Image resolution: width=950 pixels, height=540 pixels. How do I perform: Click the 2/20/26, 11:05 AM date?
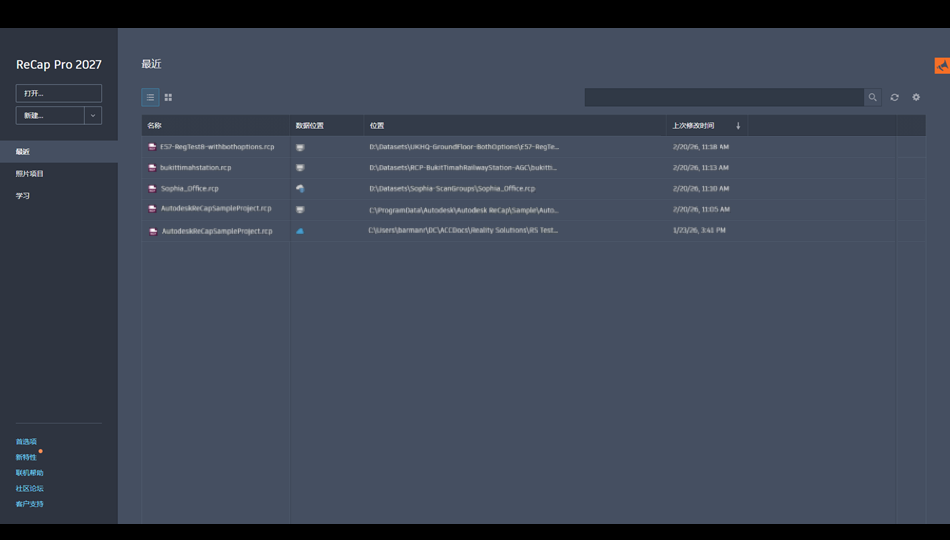[701, 209]
